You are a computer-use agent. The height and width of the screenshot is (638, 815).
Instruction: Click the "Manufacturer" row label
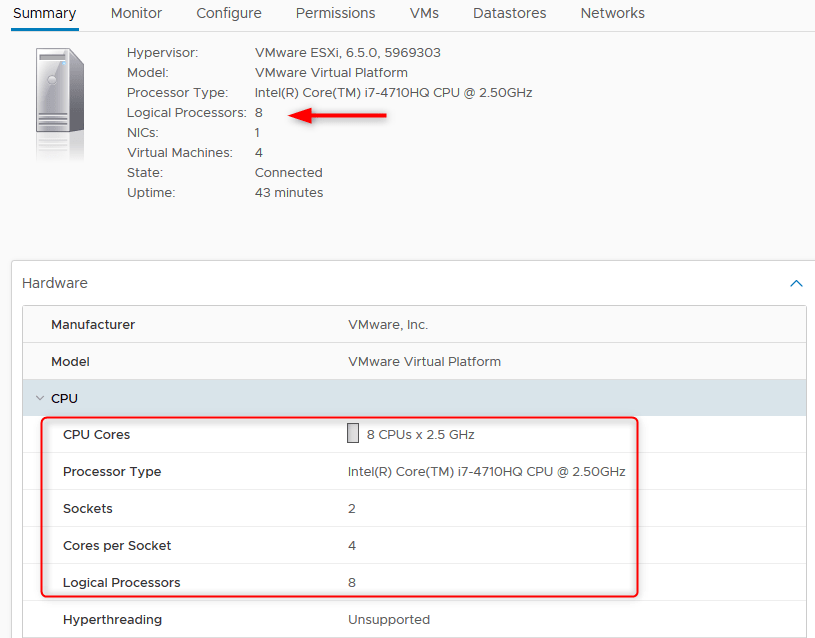point(93,325)
